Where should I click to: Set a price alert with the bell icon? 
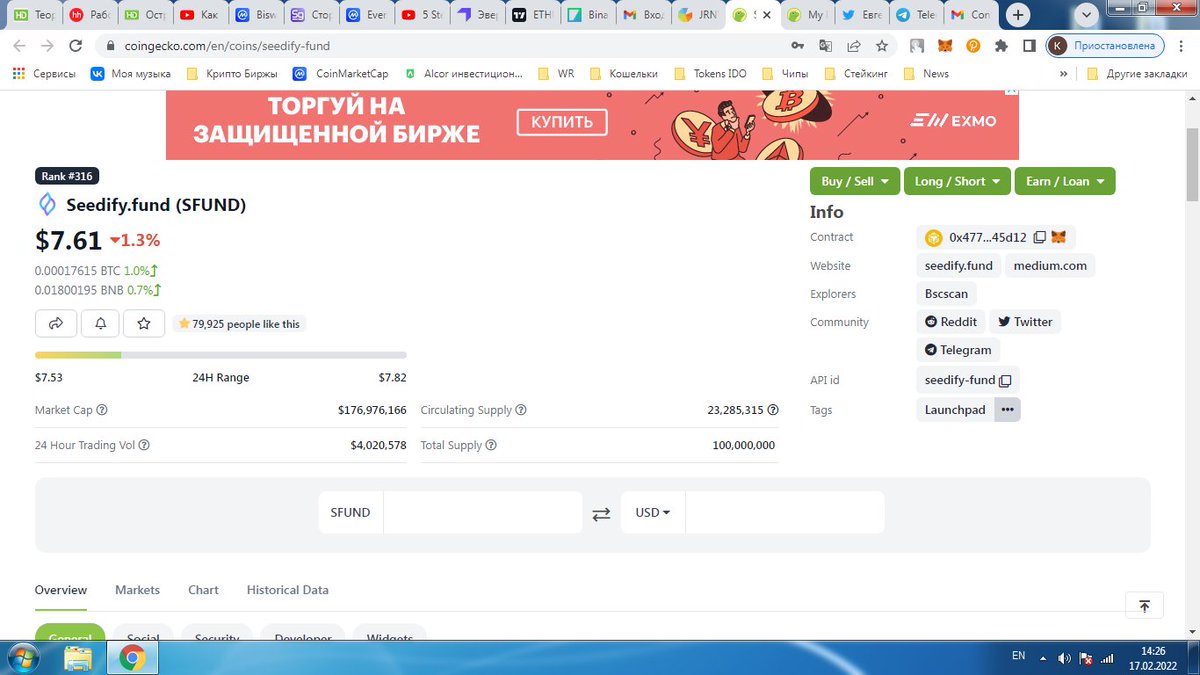(x=100, y=323)
